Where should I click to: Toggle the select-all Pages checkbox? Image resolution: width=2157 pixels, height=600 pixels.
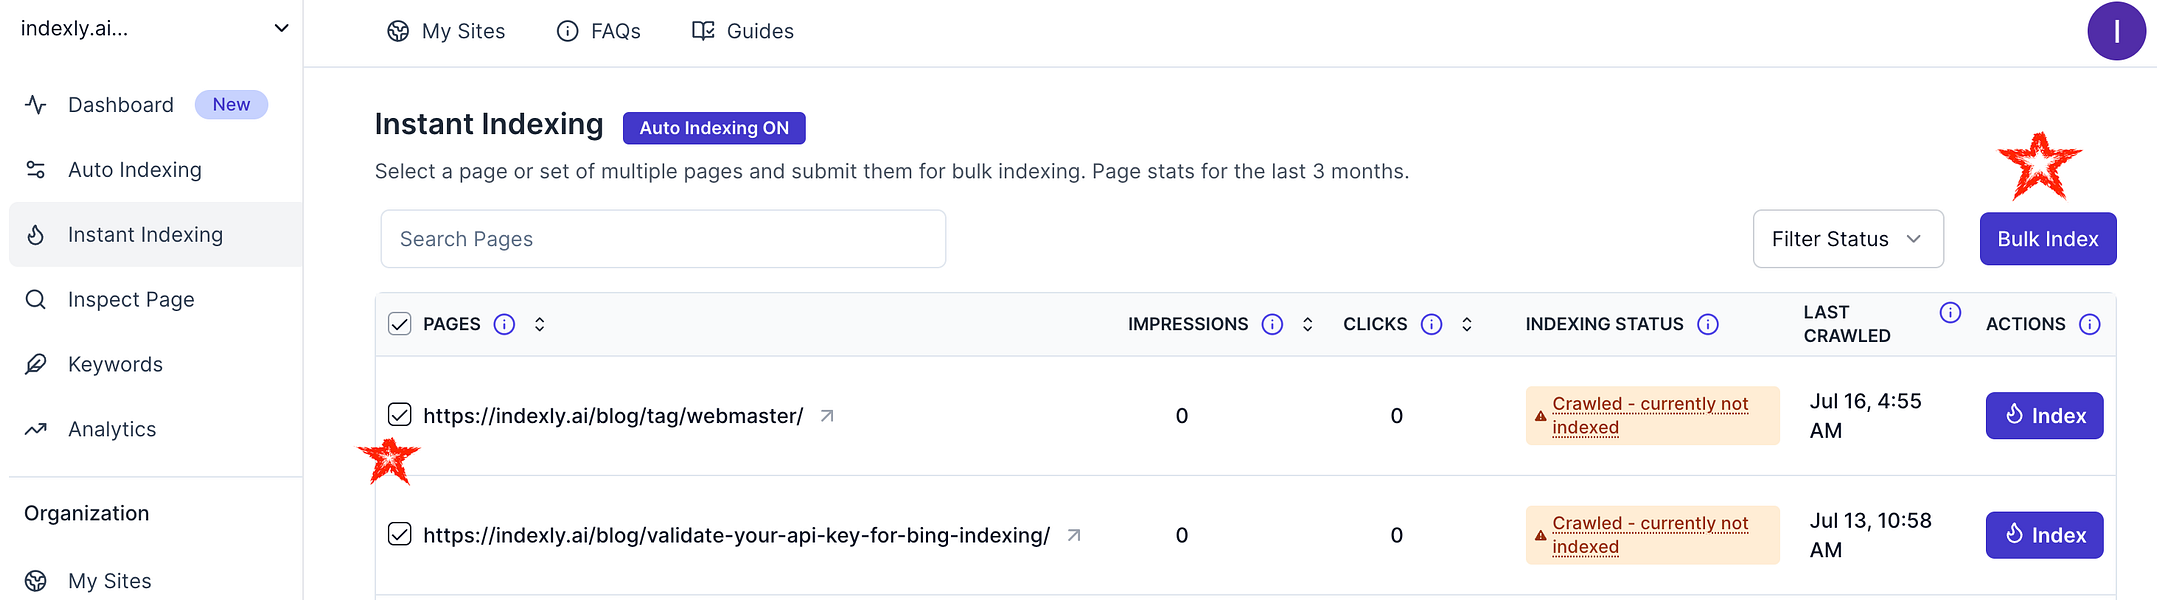[399, 324]
